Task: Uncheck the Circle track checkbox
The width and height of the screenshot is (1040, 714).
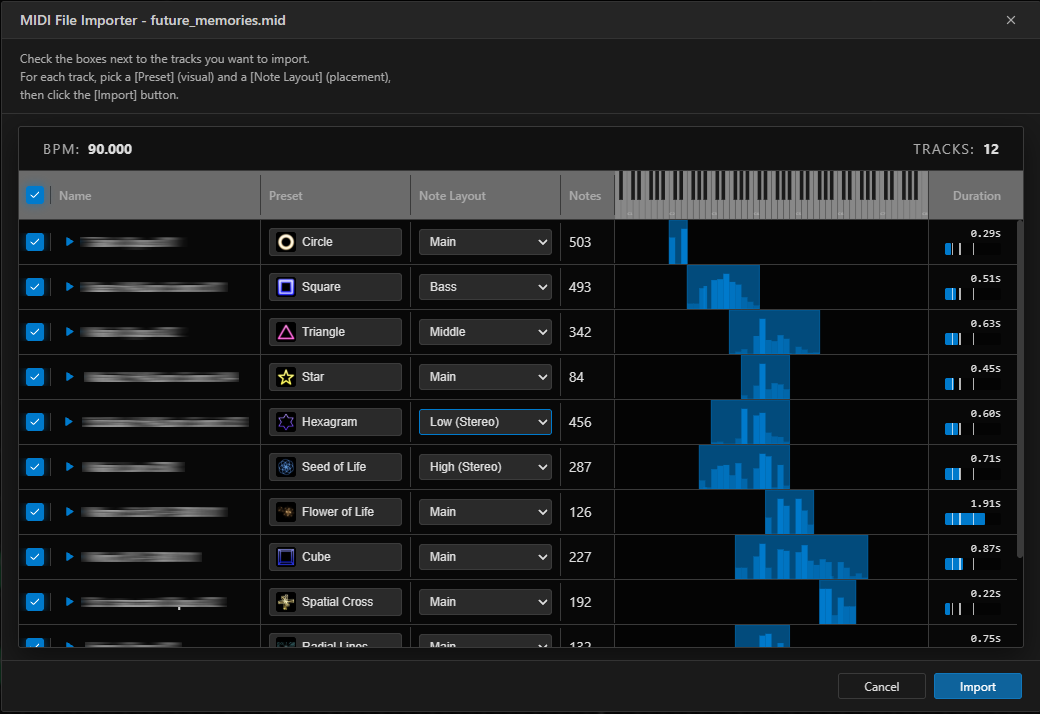Action: tap(34, 242)
